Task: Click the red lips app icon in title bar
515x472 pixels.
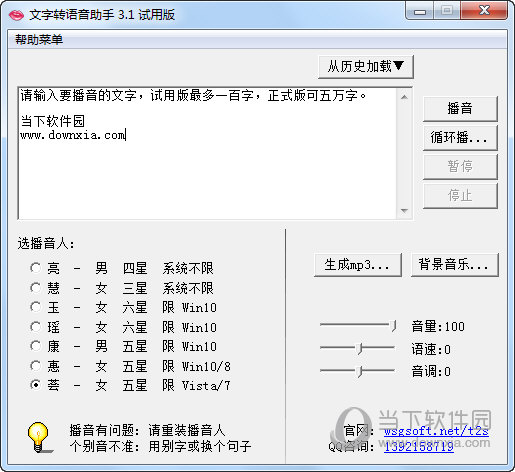Action: [16, 15]
